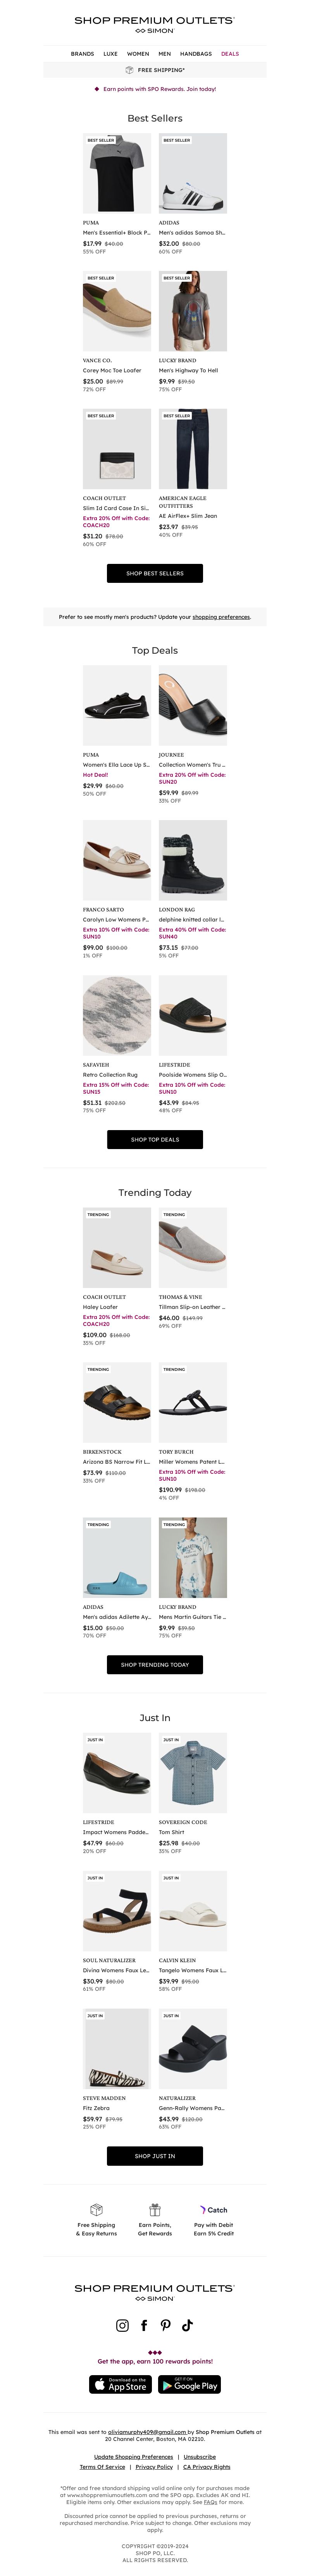The height and width of the screenshot is (2576, 310).
Task: Open the DEALS navigation menu item
Action: 230,54
